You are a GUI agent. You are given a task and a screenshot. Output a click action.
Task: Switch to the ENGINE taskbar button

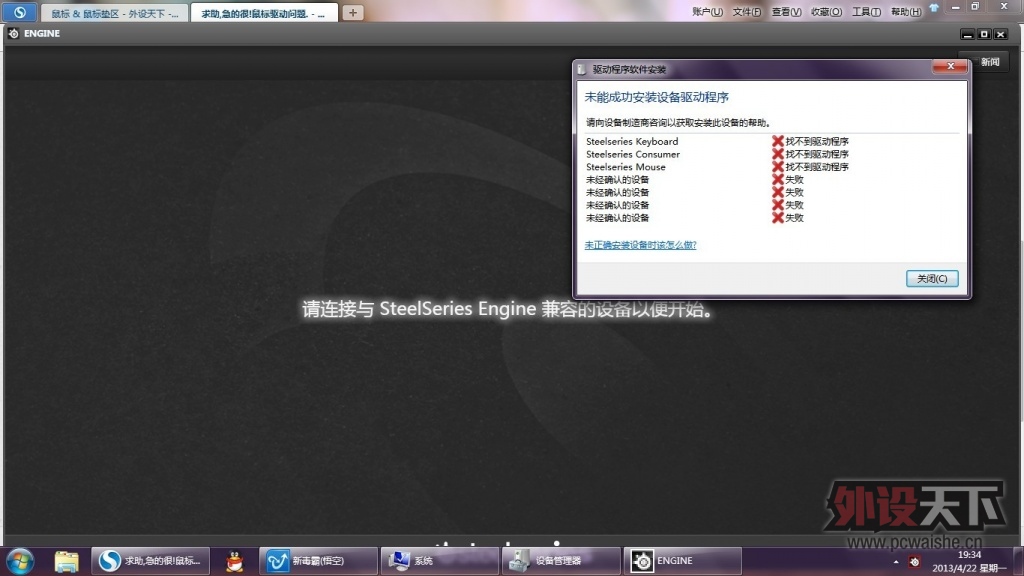[x=682, y=561]
